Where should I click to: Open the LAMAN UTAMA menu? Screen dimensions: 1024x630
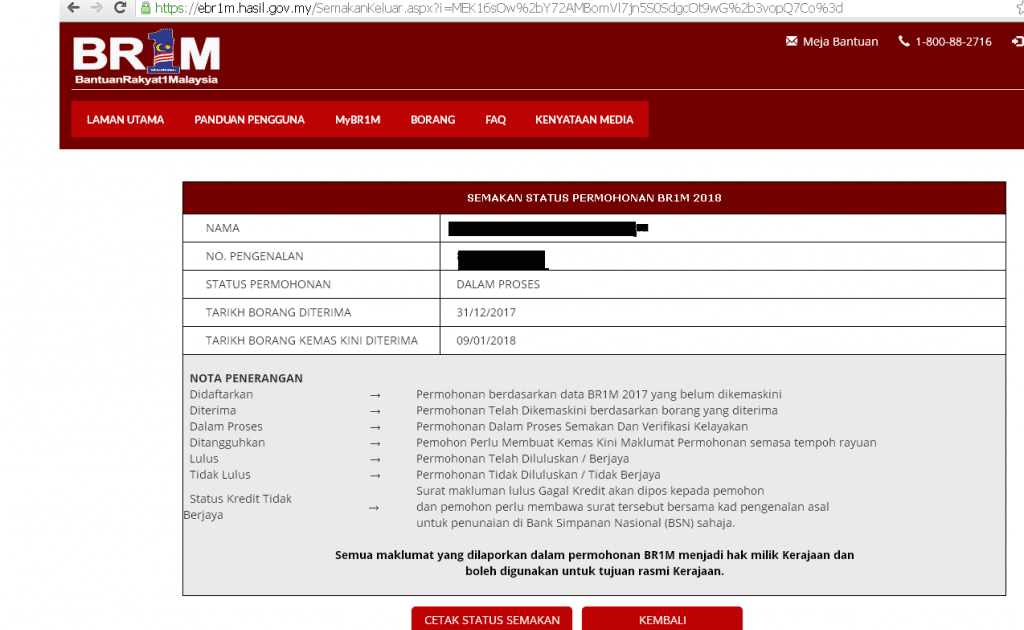click(x=125, y=119)
